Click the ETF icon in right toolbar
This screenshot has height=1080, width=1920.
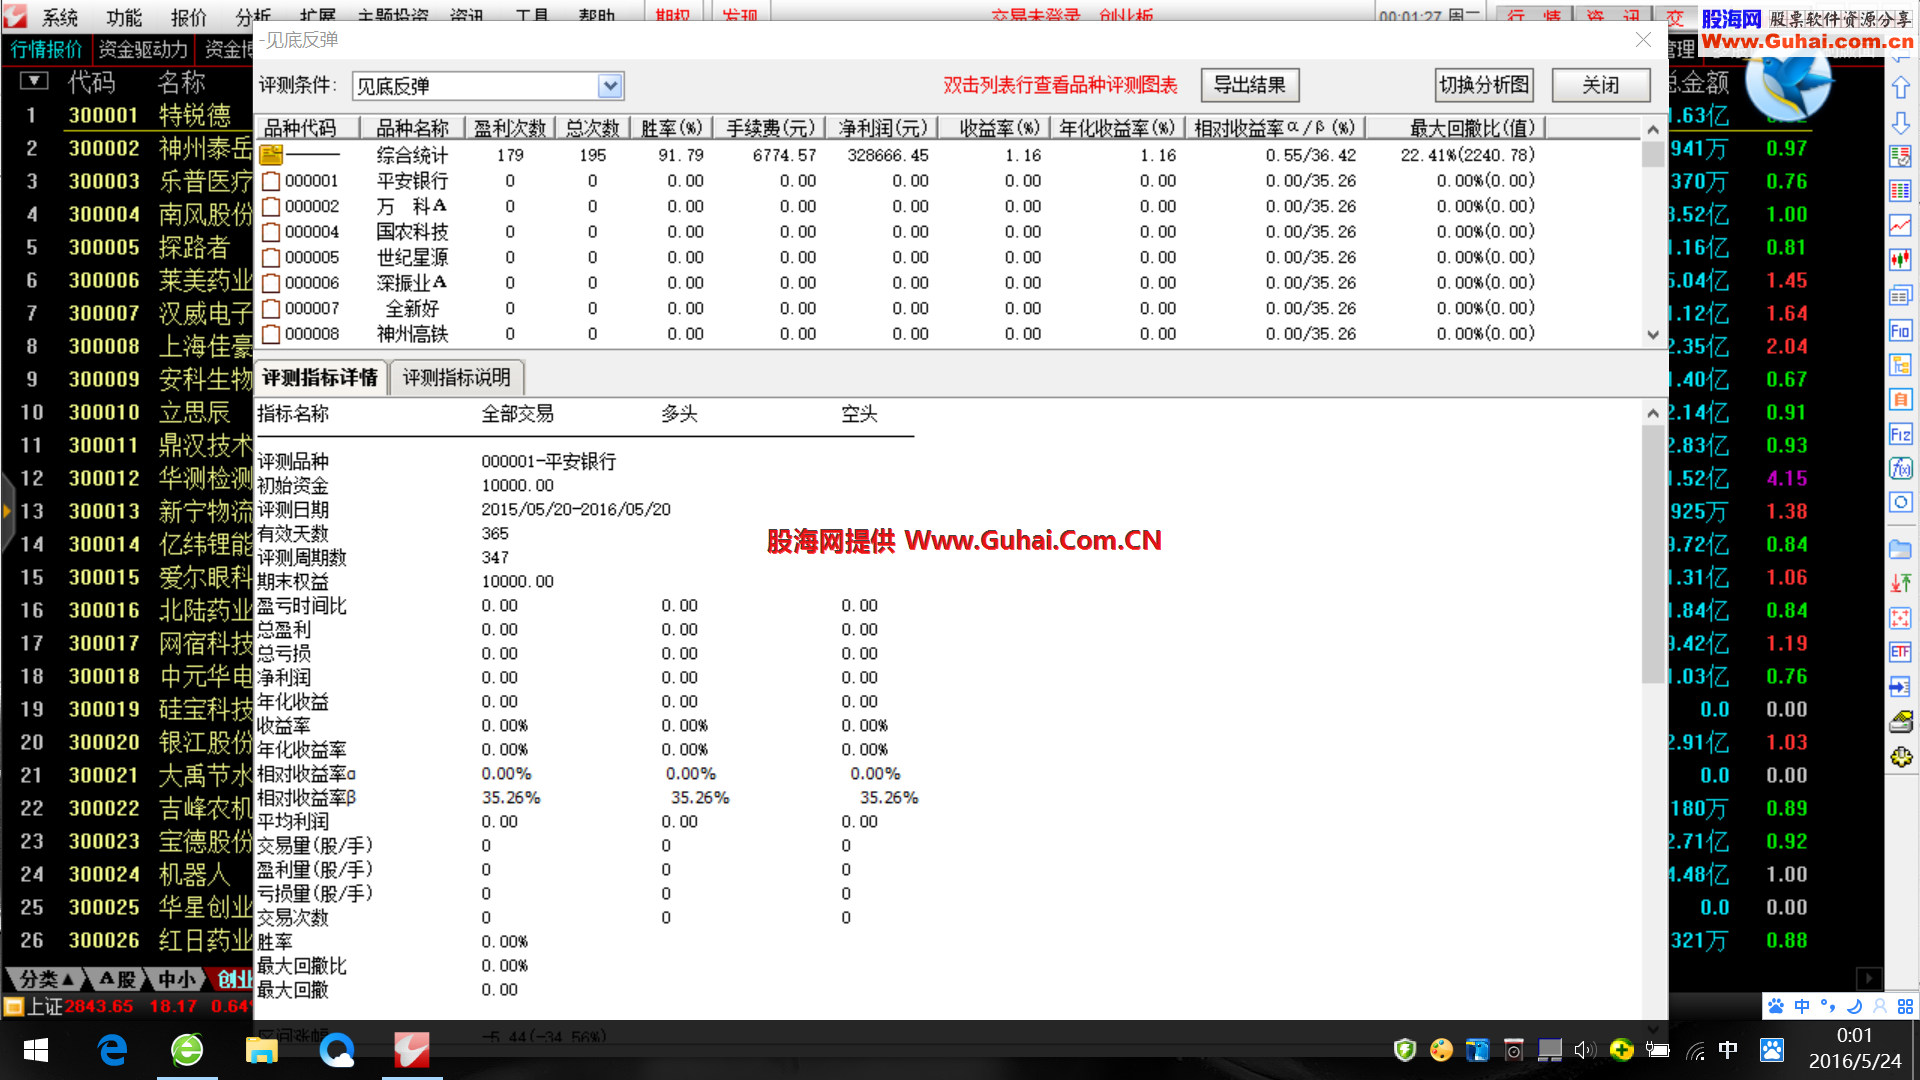(x=1901, y=652)
